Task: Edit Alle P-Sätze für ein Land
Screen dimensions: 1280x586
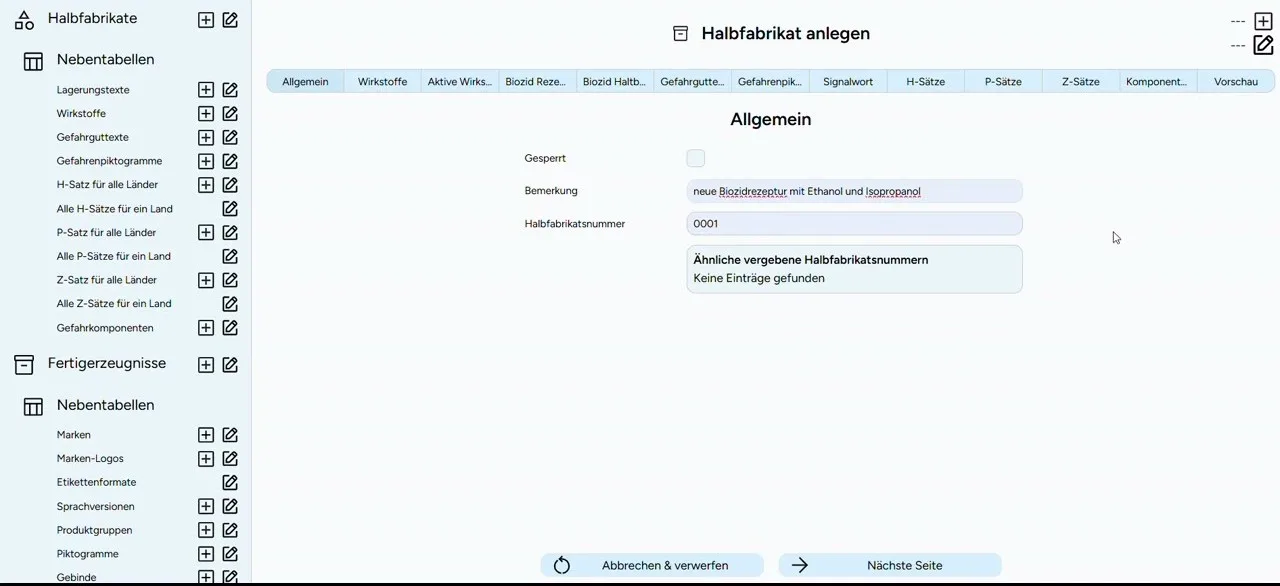Action: tap(230, 256)
